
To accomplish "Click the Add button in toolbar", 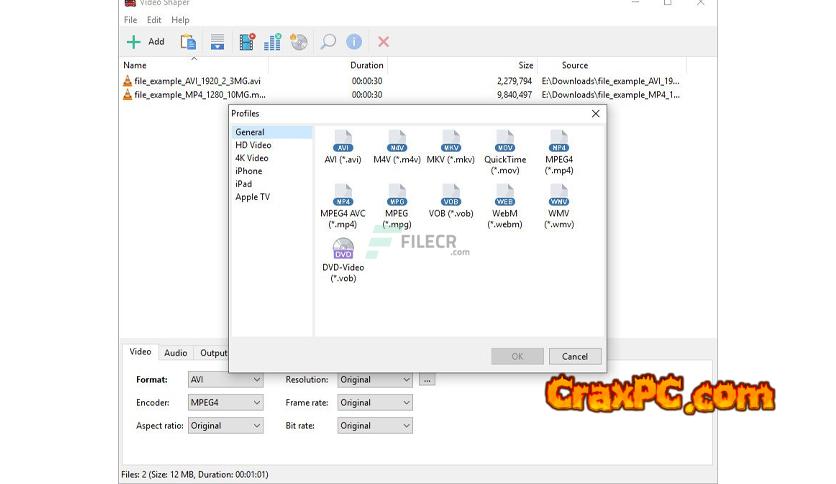I will point(146,42).
